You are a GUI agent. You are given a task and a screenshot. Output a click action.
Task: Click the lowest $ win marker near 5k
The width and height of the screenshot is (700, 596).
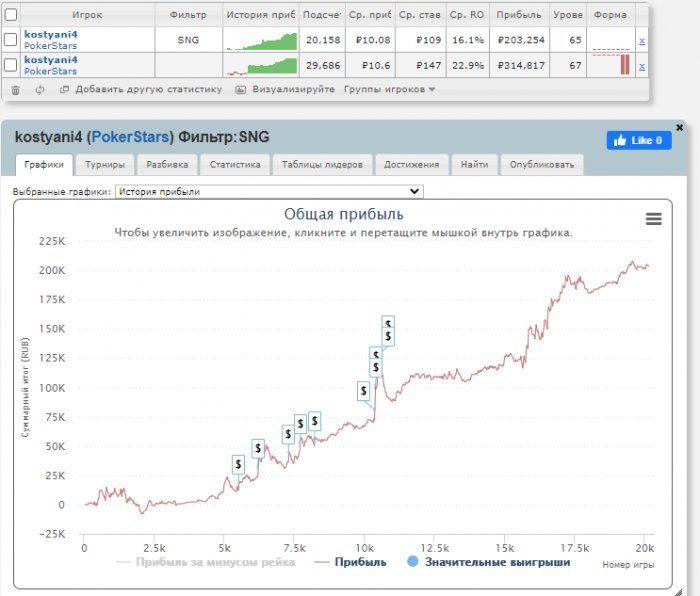click(x=238, y=465)
